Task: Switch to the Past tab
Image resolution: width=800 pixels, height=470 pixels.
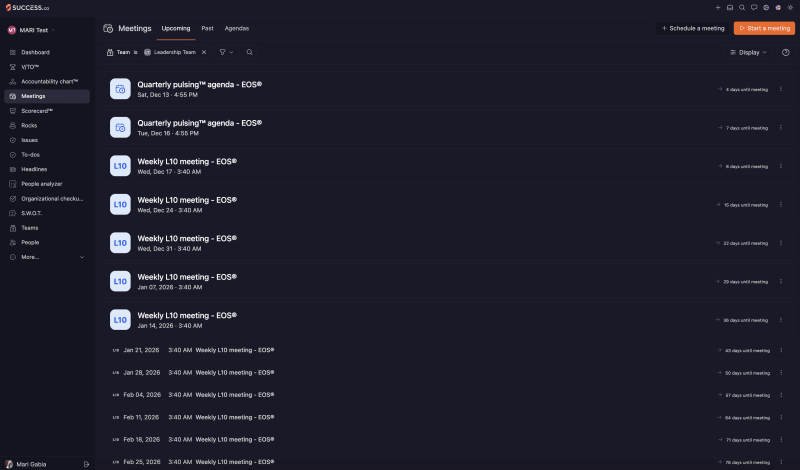Action: point(207,29)
